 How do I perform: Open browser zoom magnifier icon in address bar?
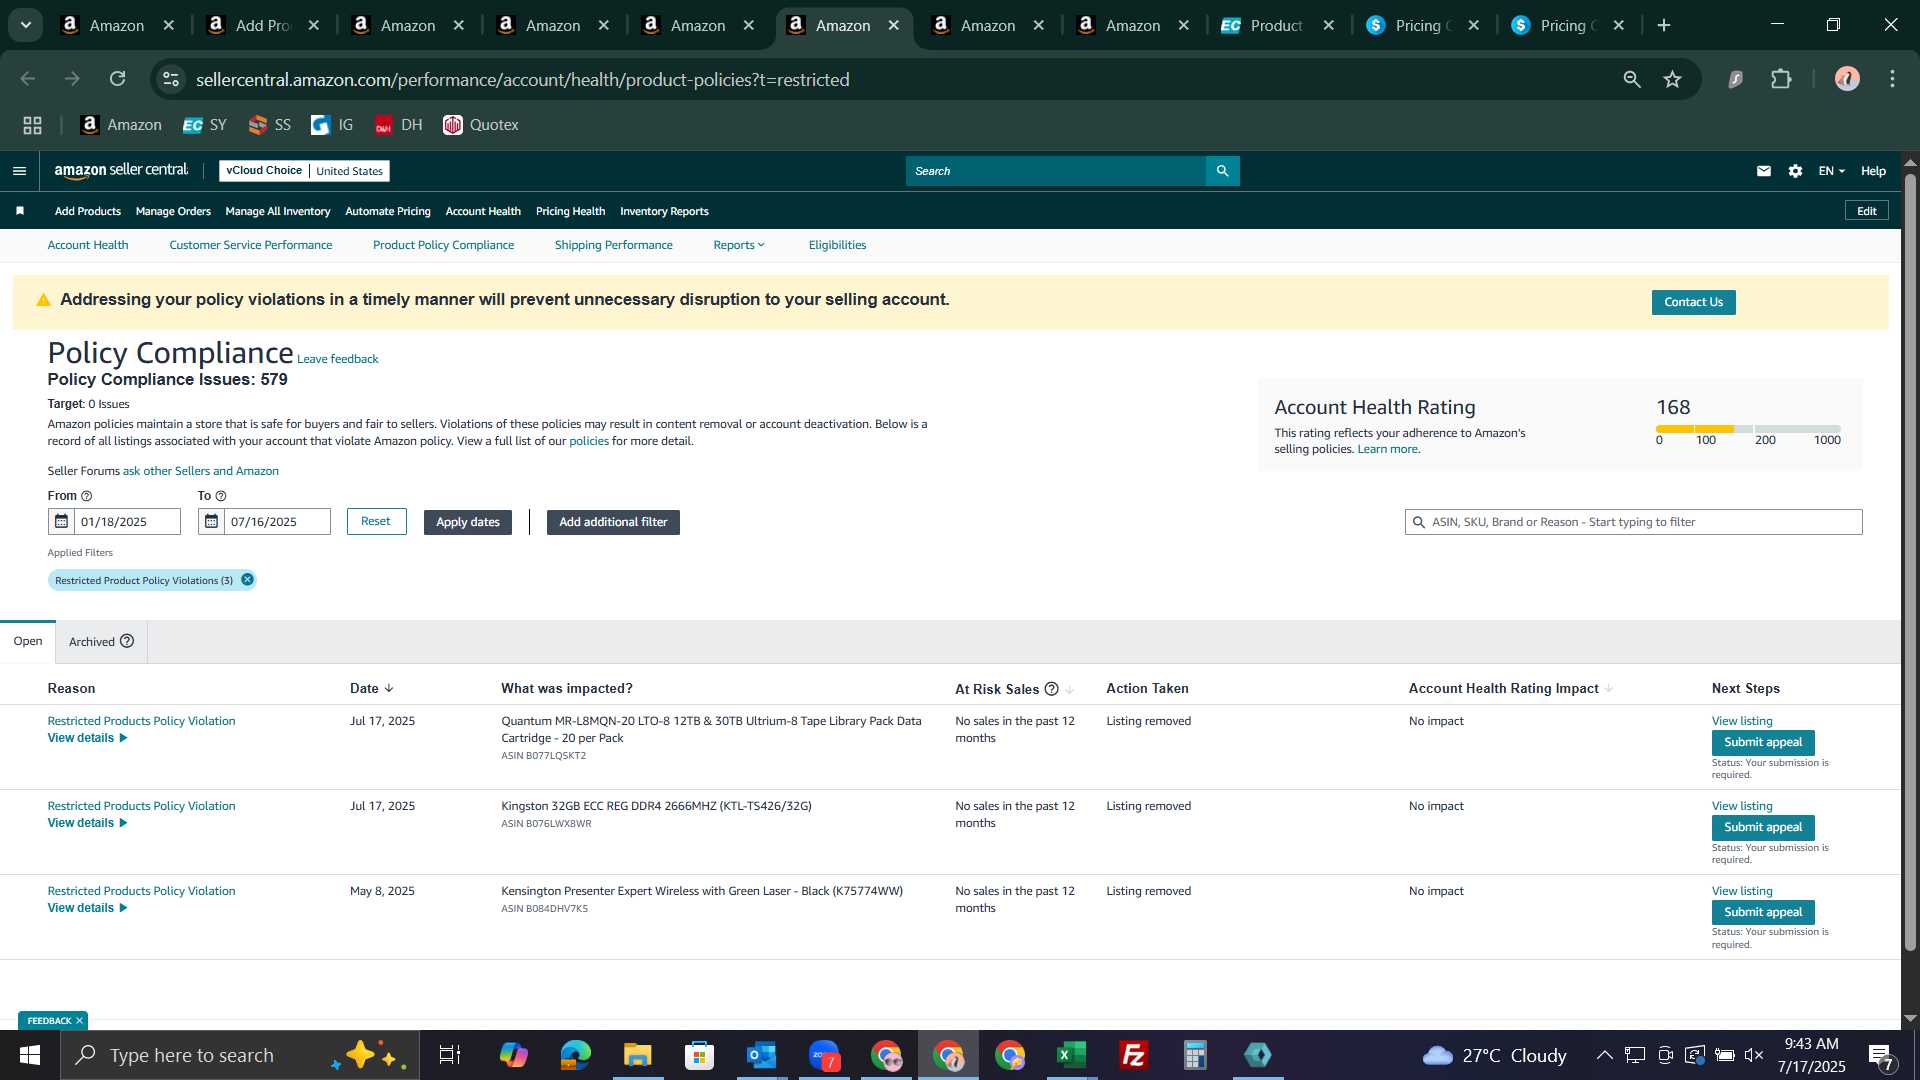coord(1632,79)
